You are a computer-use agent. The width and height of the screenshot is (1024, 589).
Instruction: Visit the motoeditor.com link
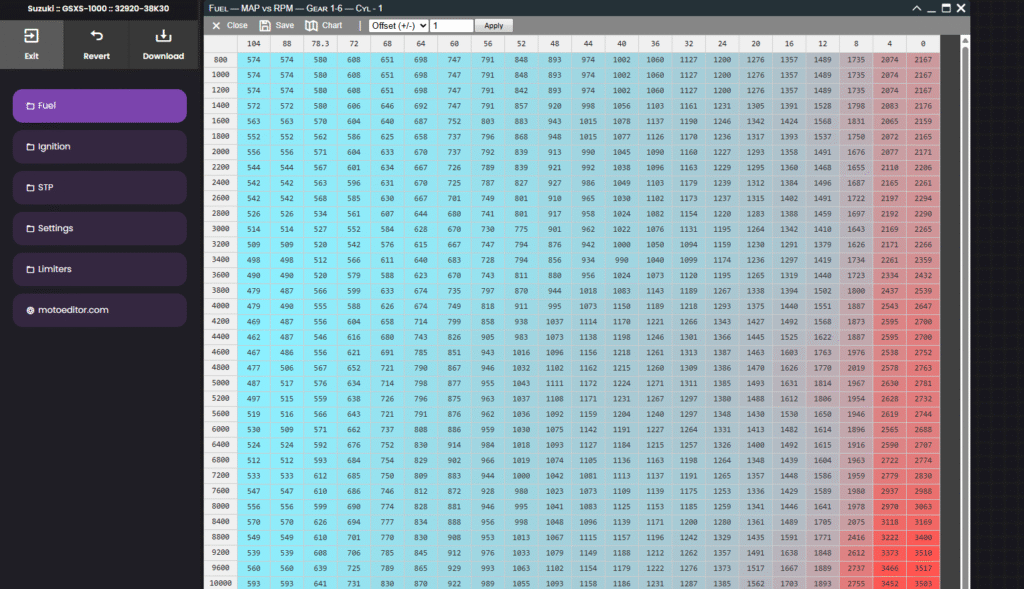[99, 310]
